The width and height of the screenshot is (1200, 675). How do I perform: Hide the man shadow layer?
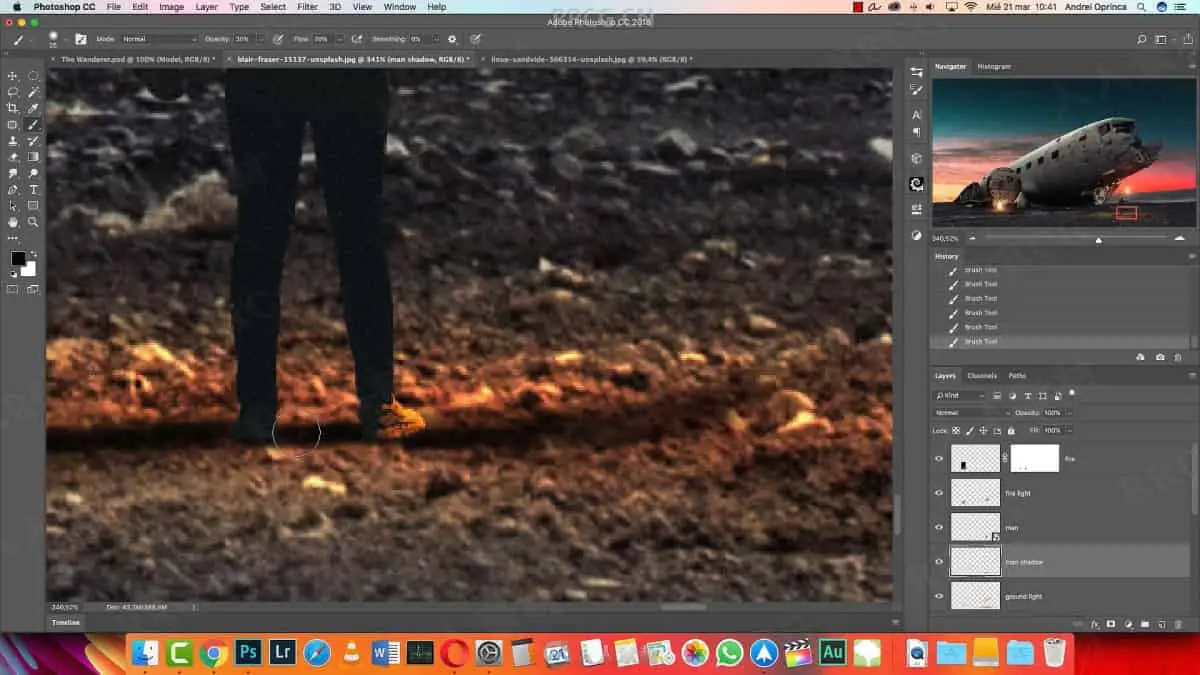click(x=939, y=562)
